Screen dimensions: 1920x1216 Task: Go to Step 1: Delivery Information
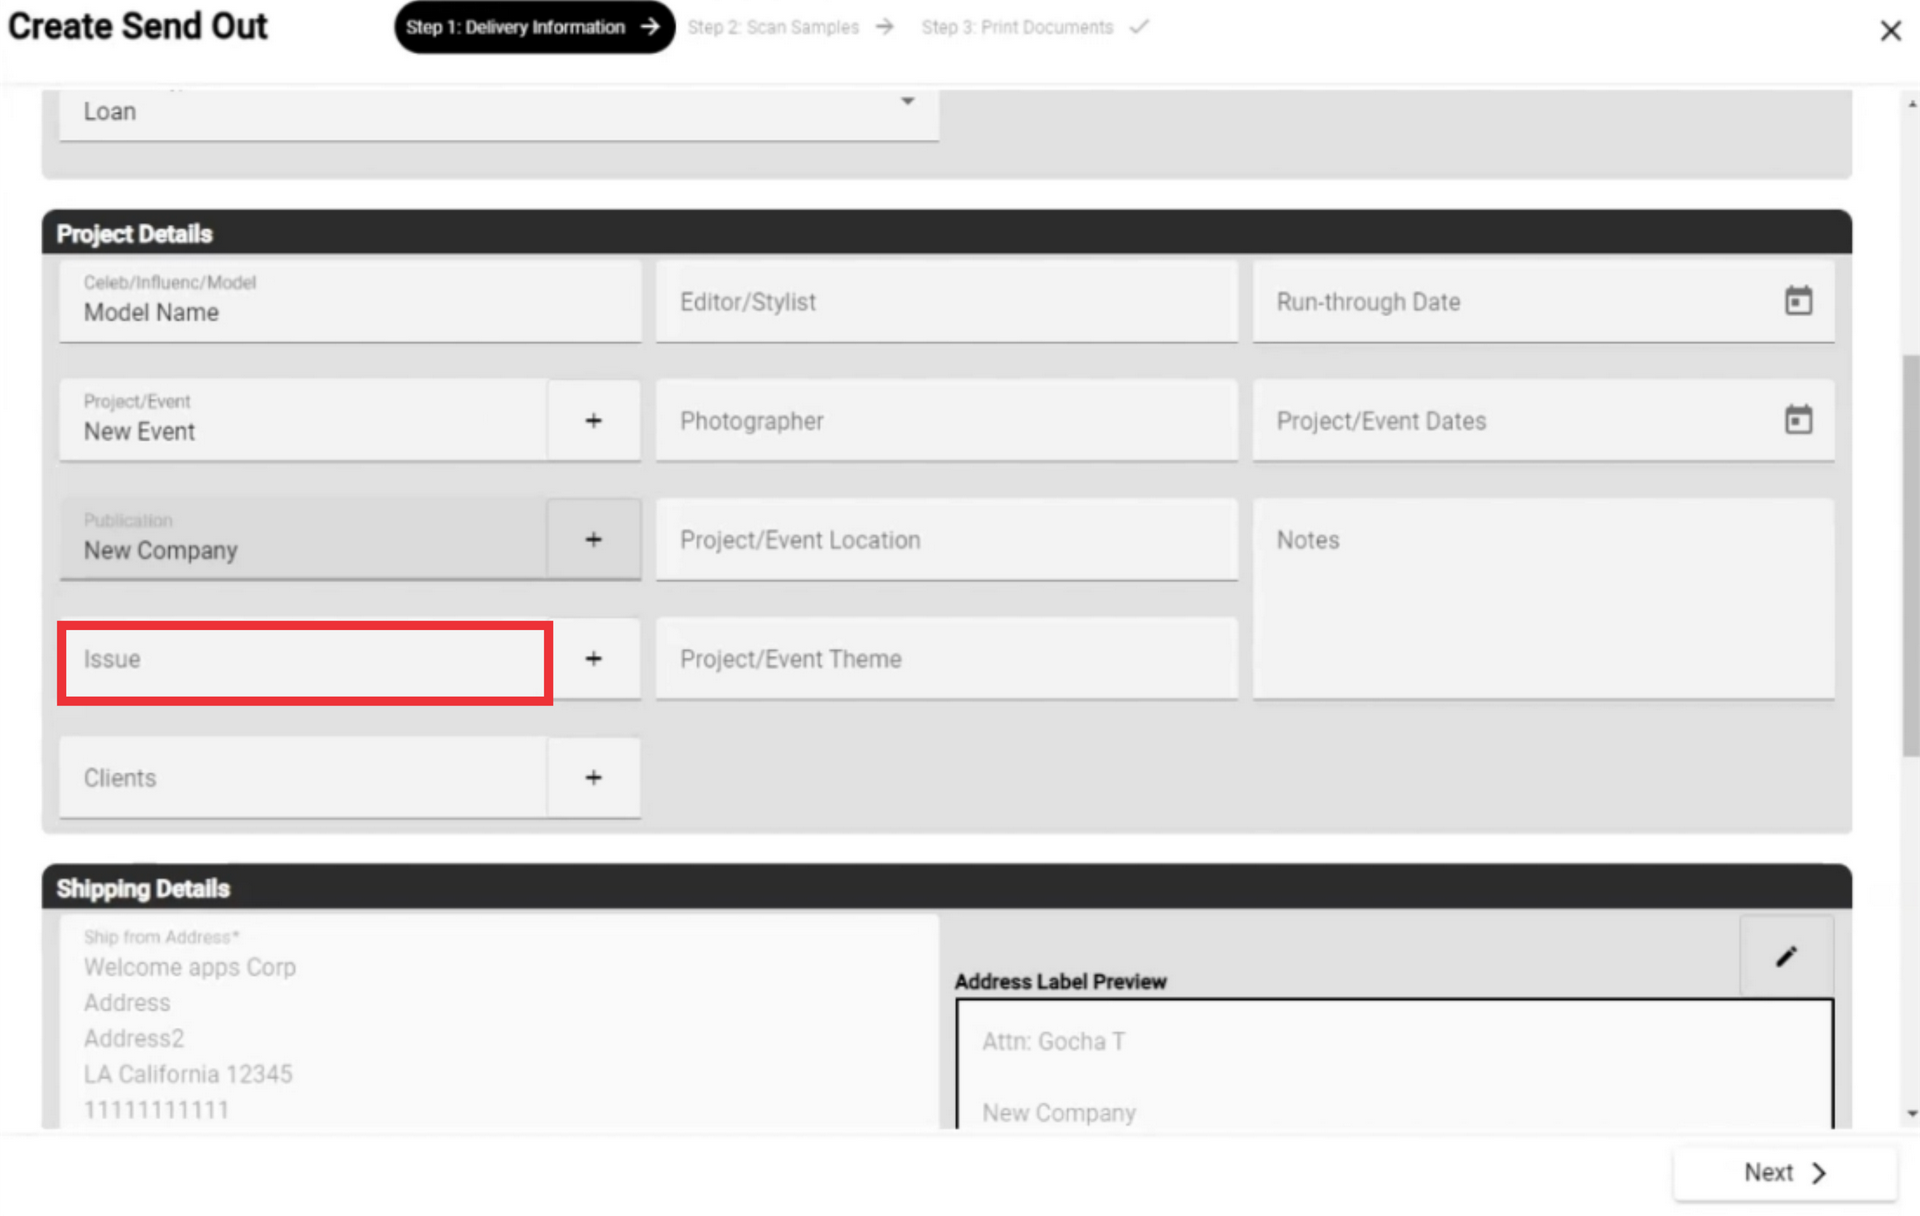click(534, 27)
